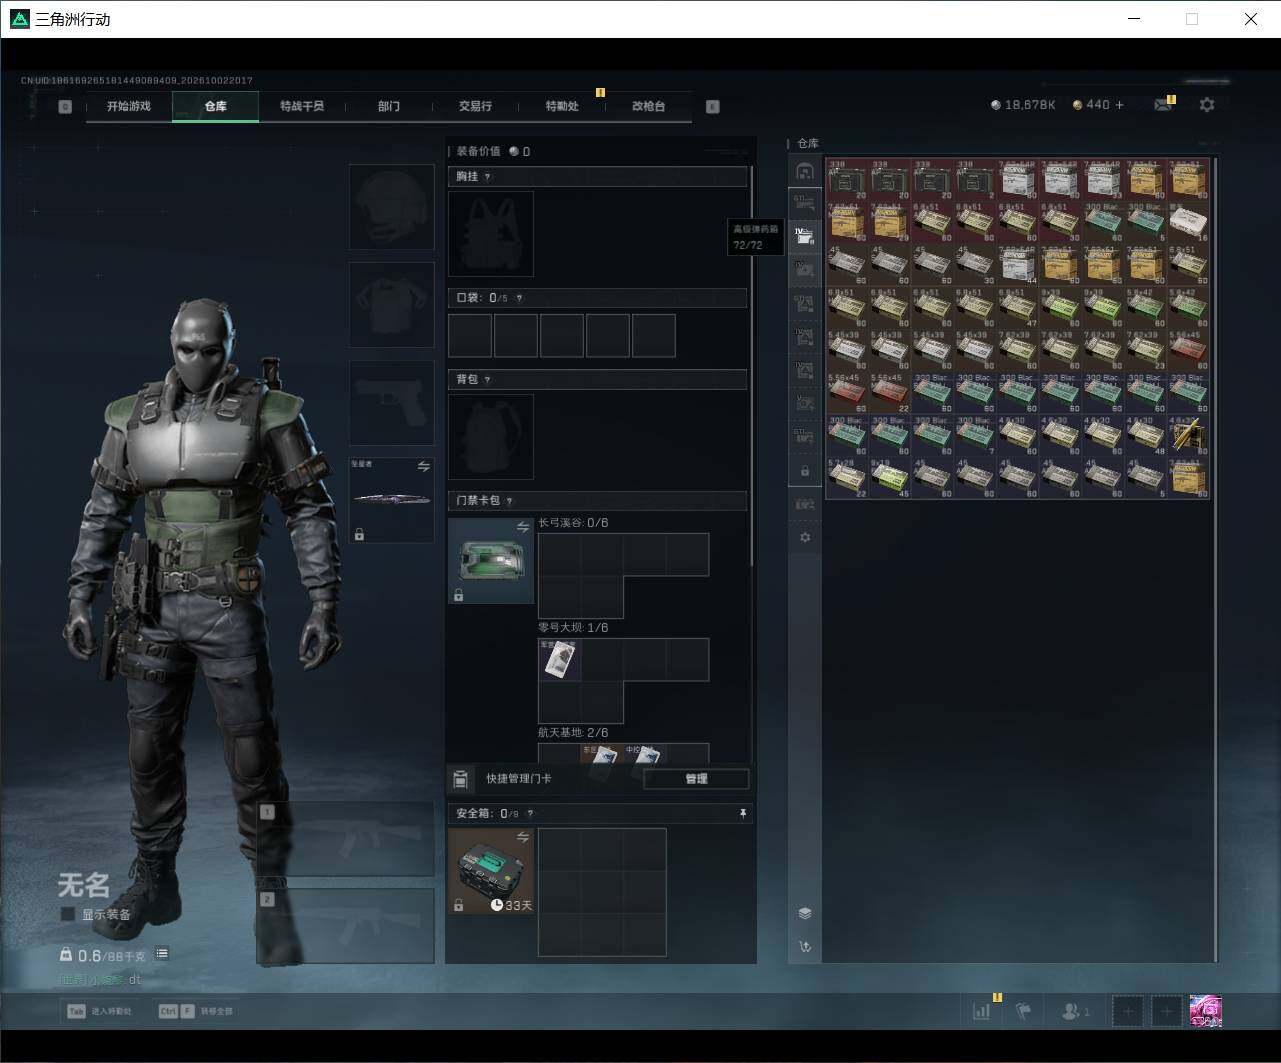Select the empty helmet equipment slot
1281x1063 pixels.
point(392,207)
